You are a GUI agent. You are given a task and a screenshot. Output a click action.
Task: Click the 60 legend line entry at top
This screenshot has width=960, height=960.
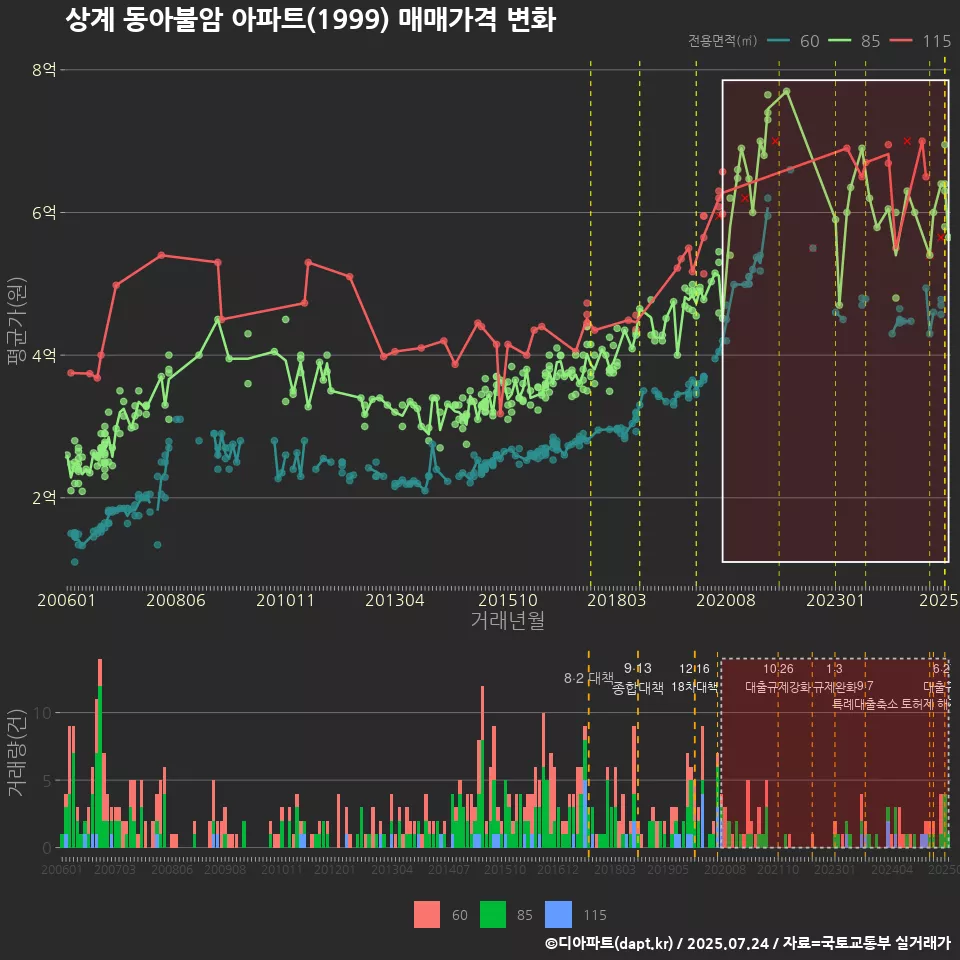tap(793, 41)
